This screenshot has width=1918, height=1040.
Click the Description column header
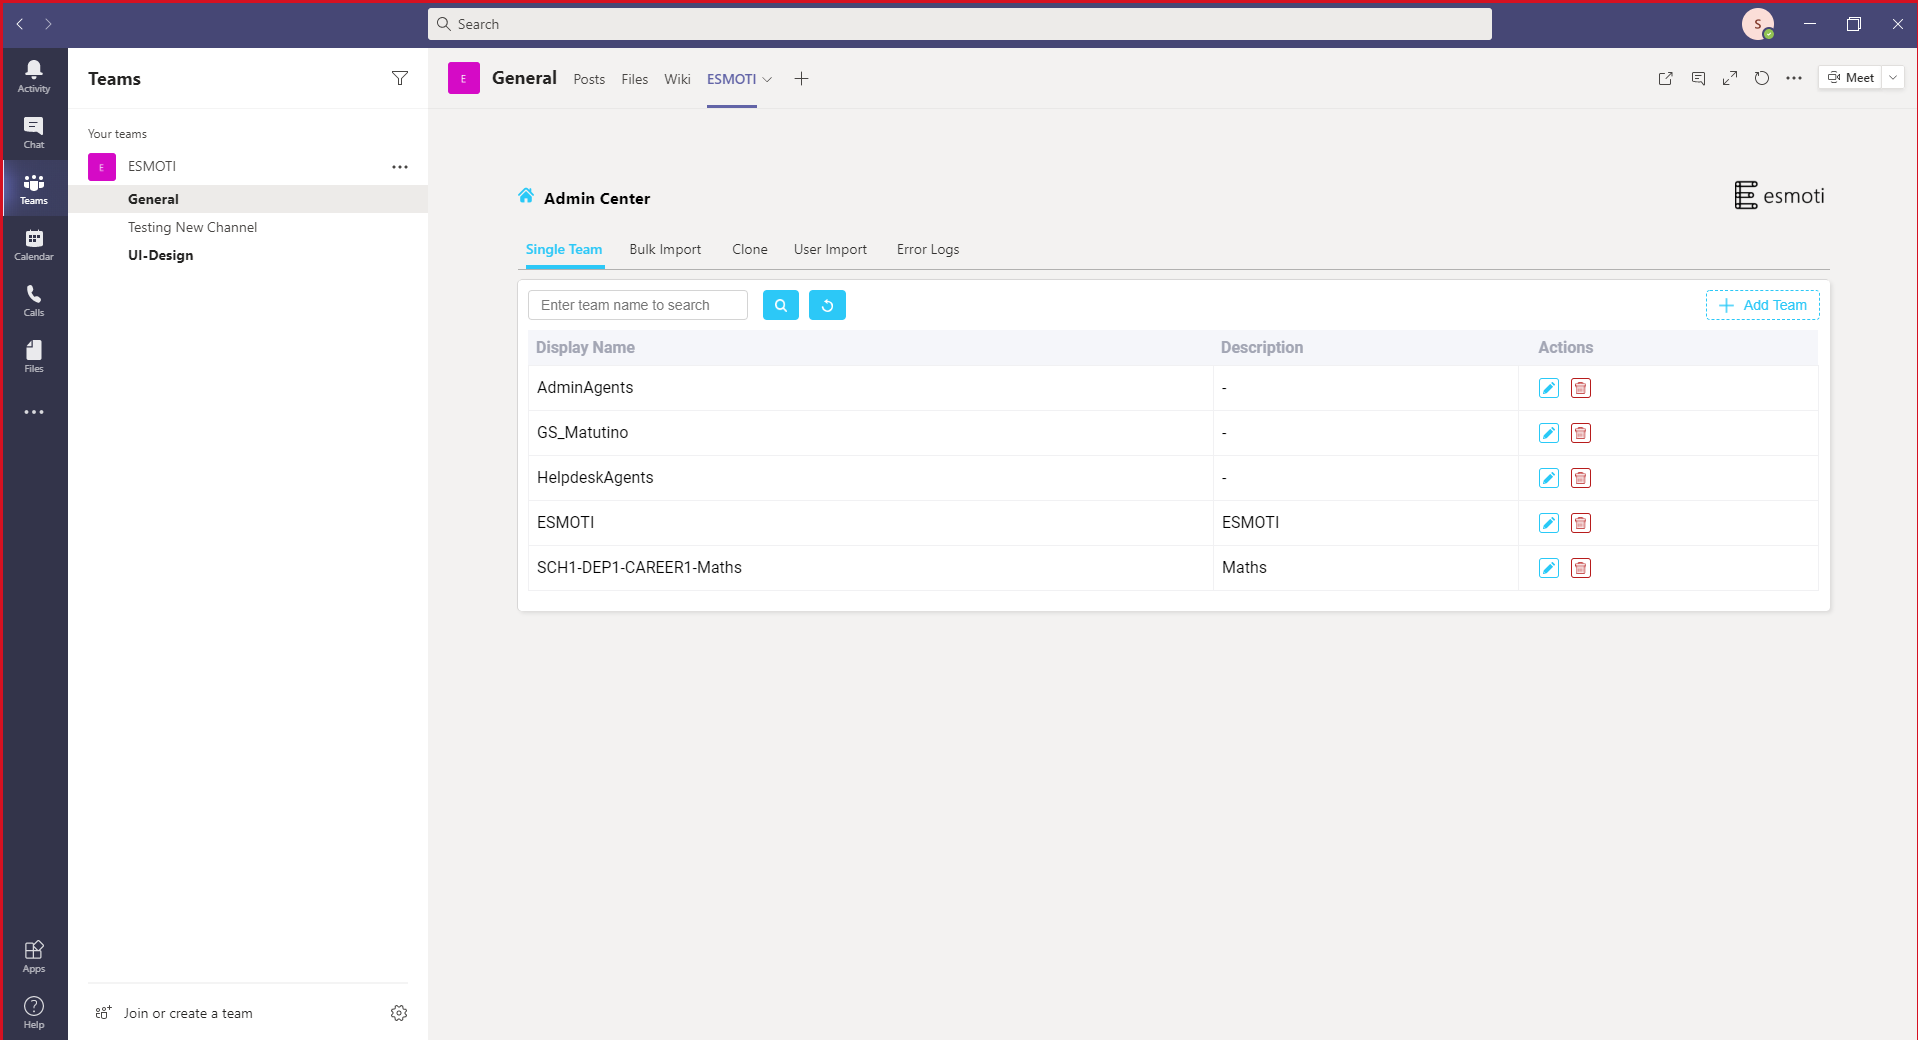(1262, 348)
